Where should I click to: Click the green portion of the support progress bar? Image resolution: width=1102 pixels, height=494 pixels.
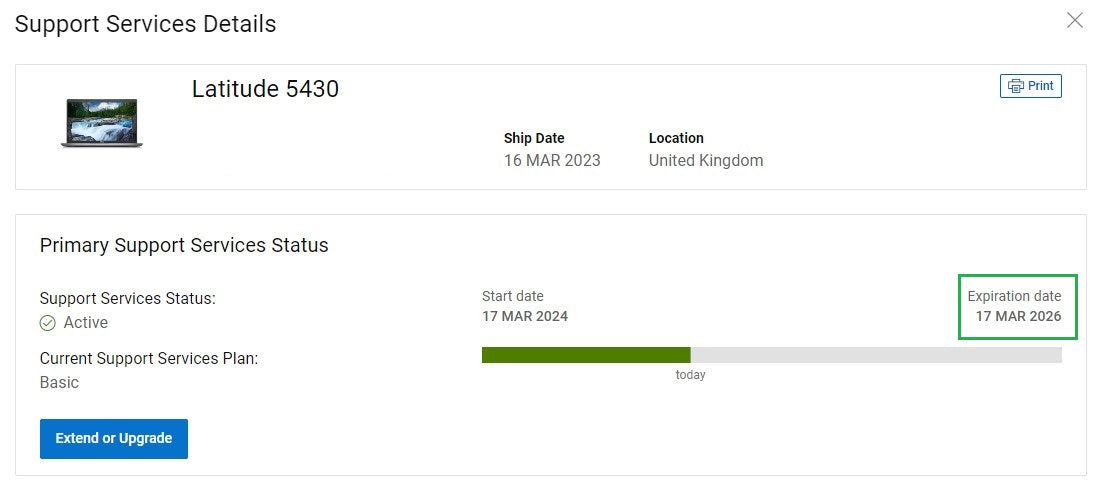pos(585,355)
